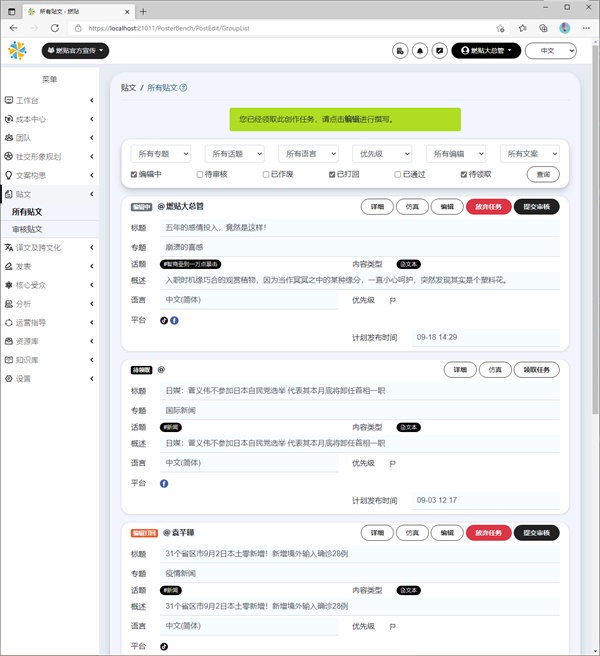Click the notification bell icon
Screen dimensions: 600x656
420,50
